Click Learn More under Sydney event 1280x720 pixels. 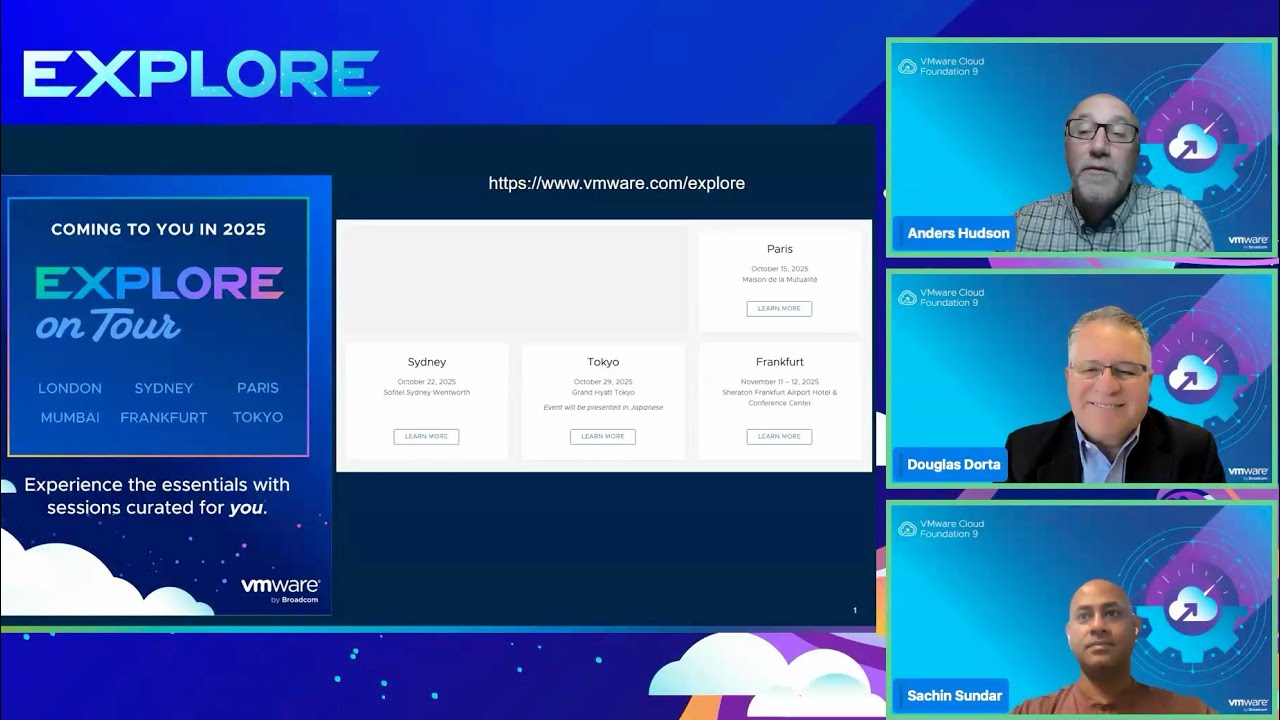[x=426, y=437]
